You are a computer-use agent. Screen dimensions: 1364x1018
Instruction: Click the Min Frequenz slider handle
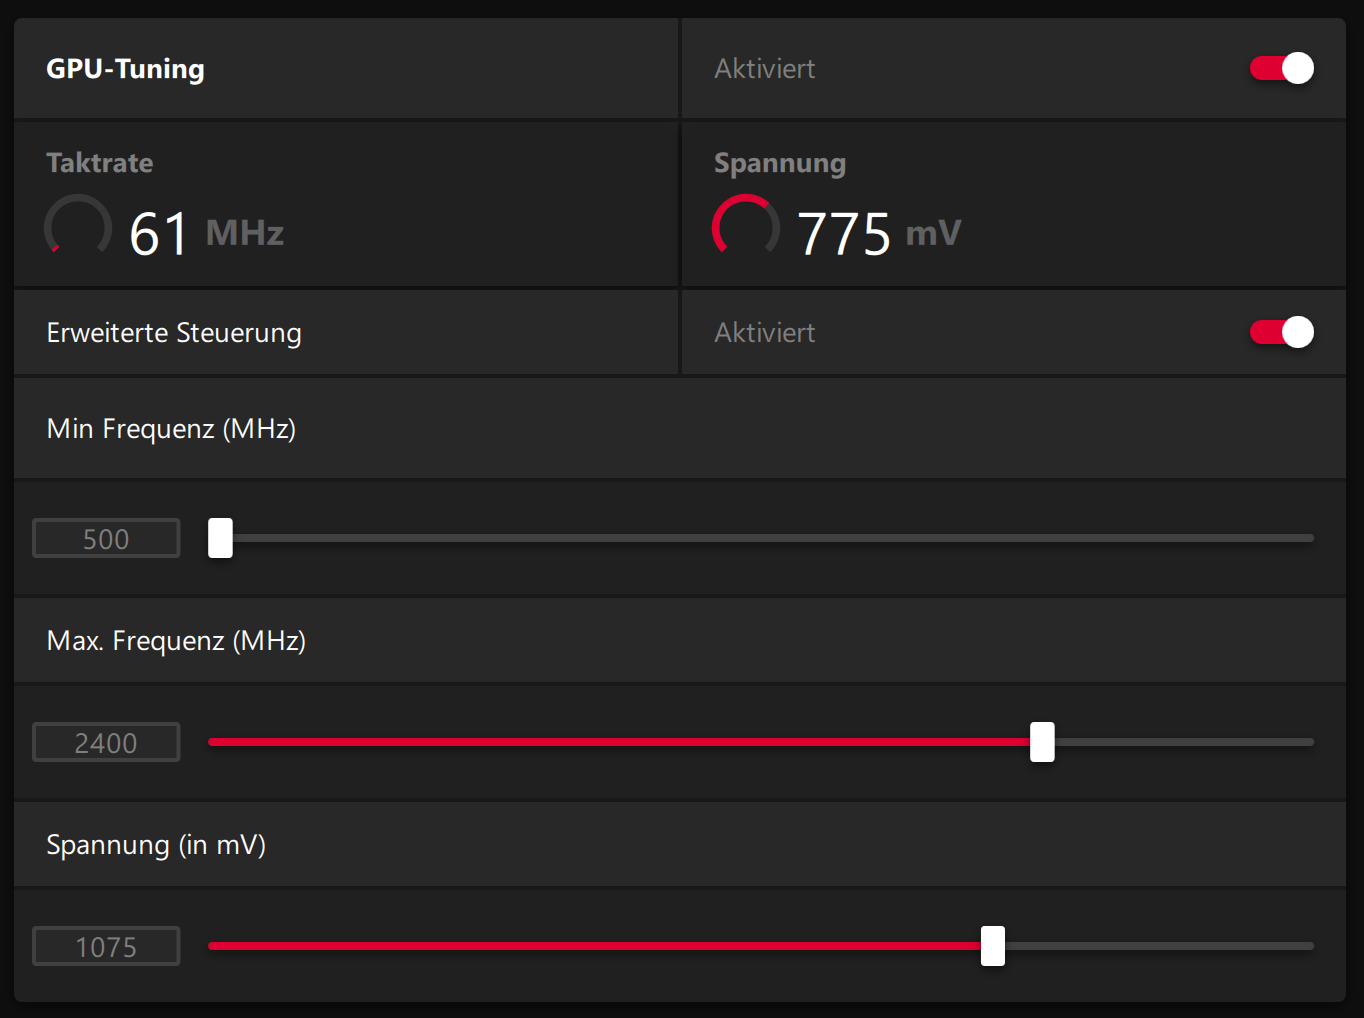[220, 538]
